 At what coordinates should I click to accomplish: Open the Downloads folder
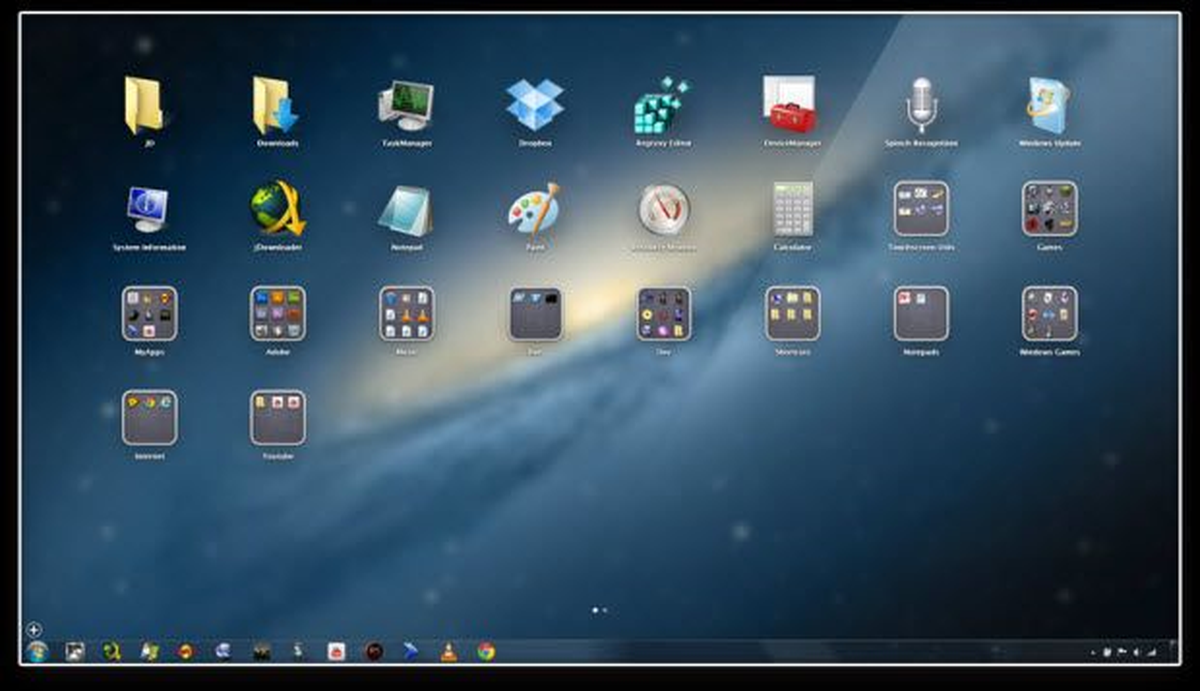click(272, 105)
